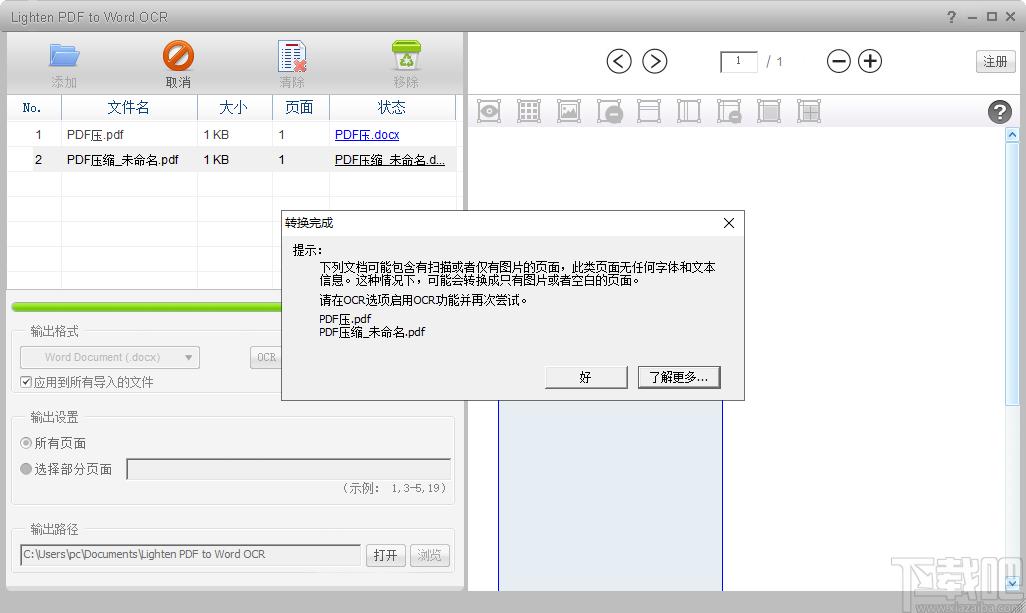Select the add column line tool
This screenshot has height=613, width=1026.
pyautogui.click(x=688, y=111)
